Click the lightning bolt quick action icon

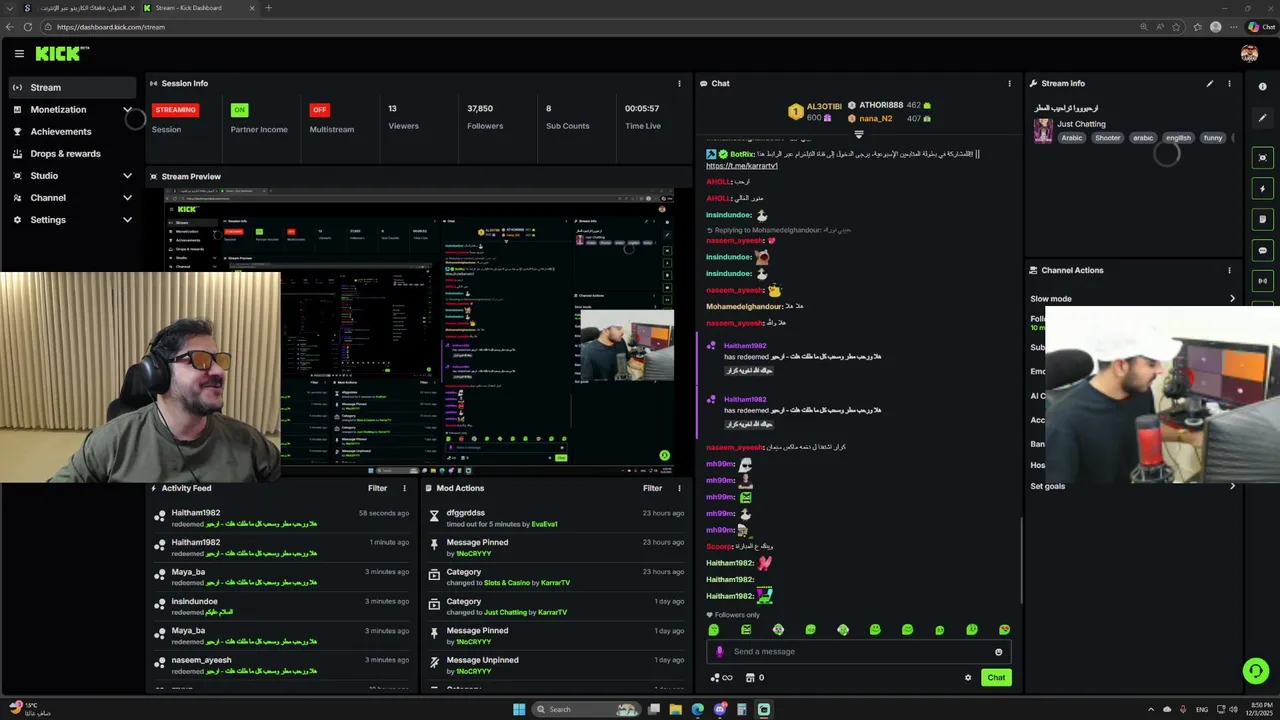point(1263,189)
